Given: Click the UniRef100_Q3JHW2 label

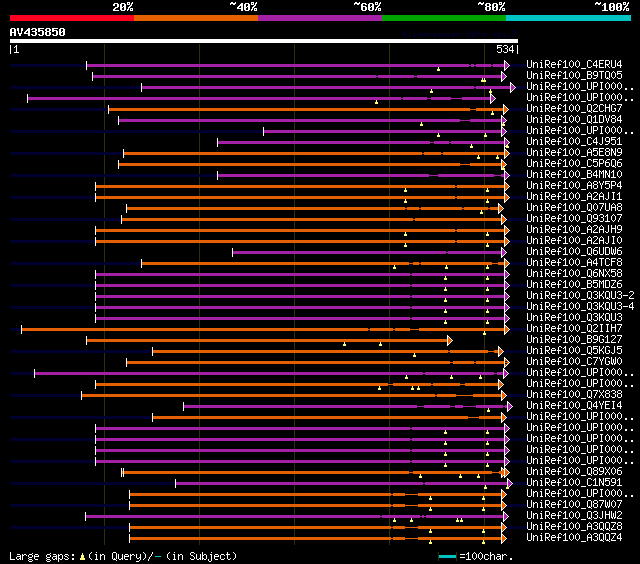Looking at the screenshot, I should pyautogui.click(x=574, y=516).
